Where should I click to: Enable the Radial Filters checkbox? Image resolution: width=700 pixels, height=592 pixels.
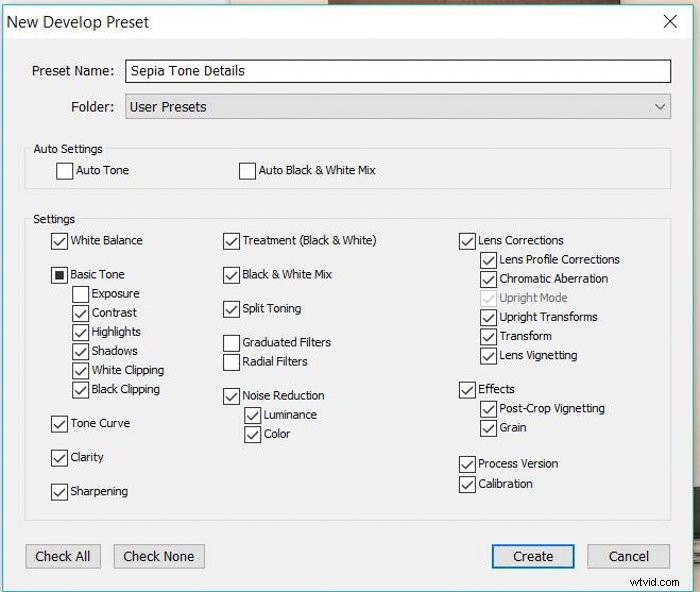(231, 362)
